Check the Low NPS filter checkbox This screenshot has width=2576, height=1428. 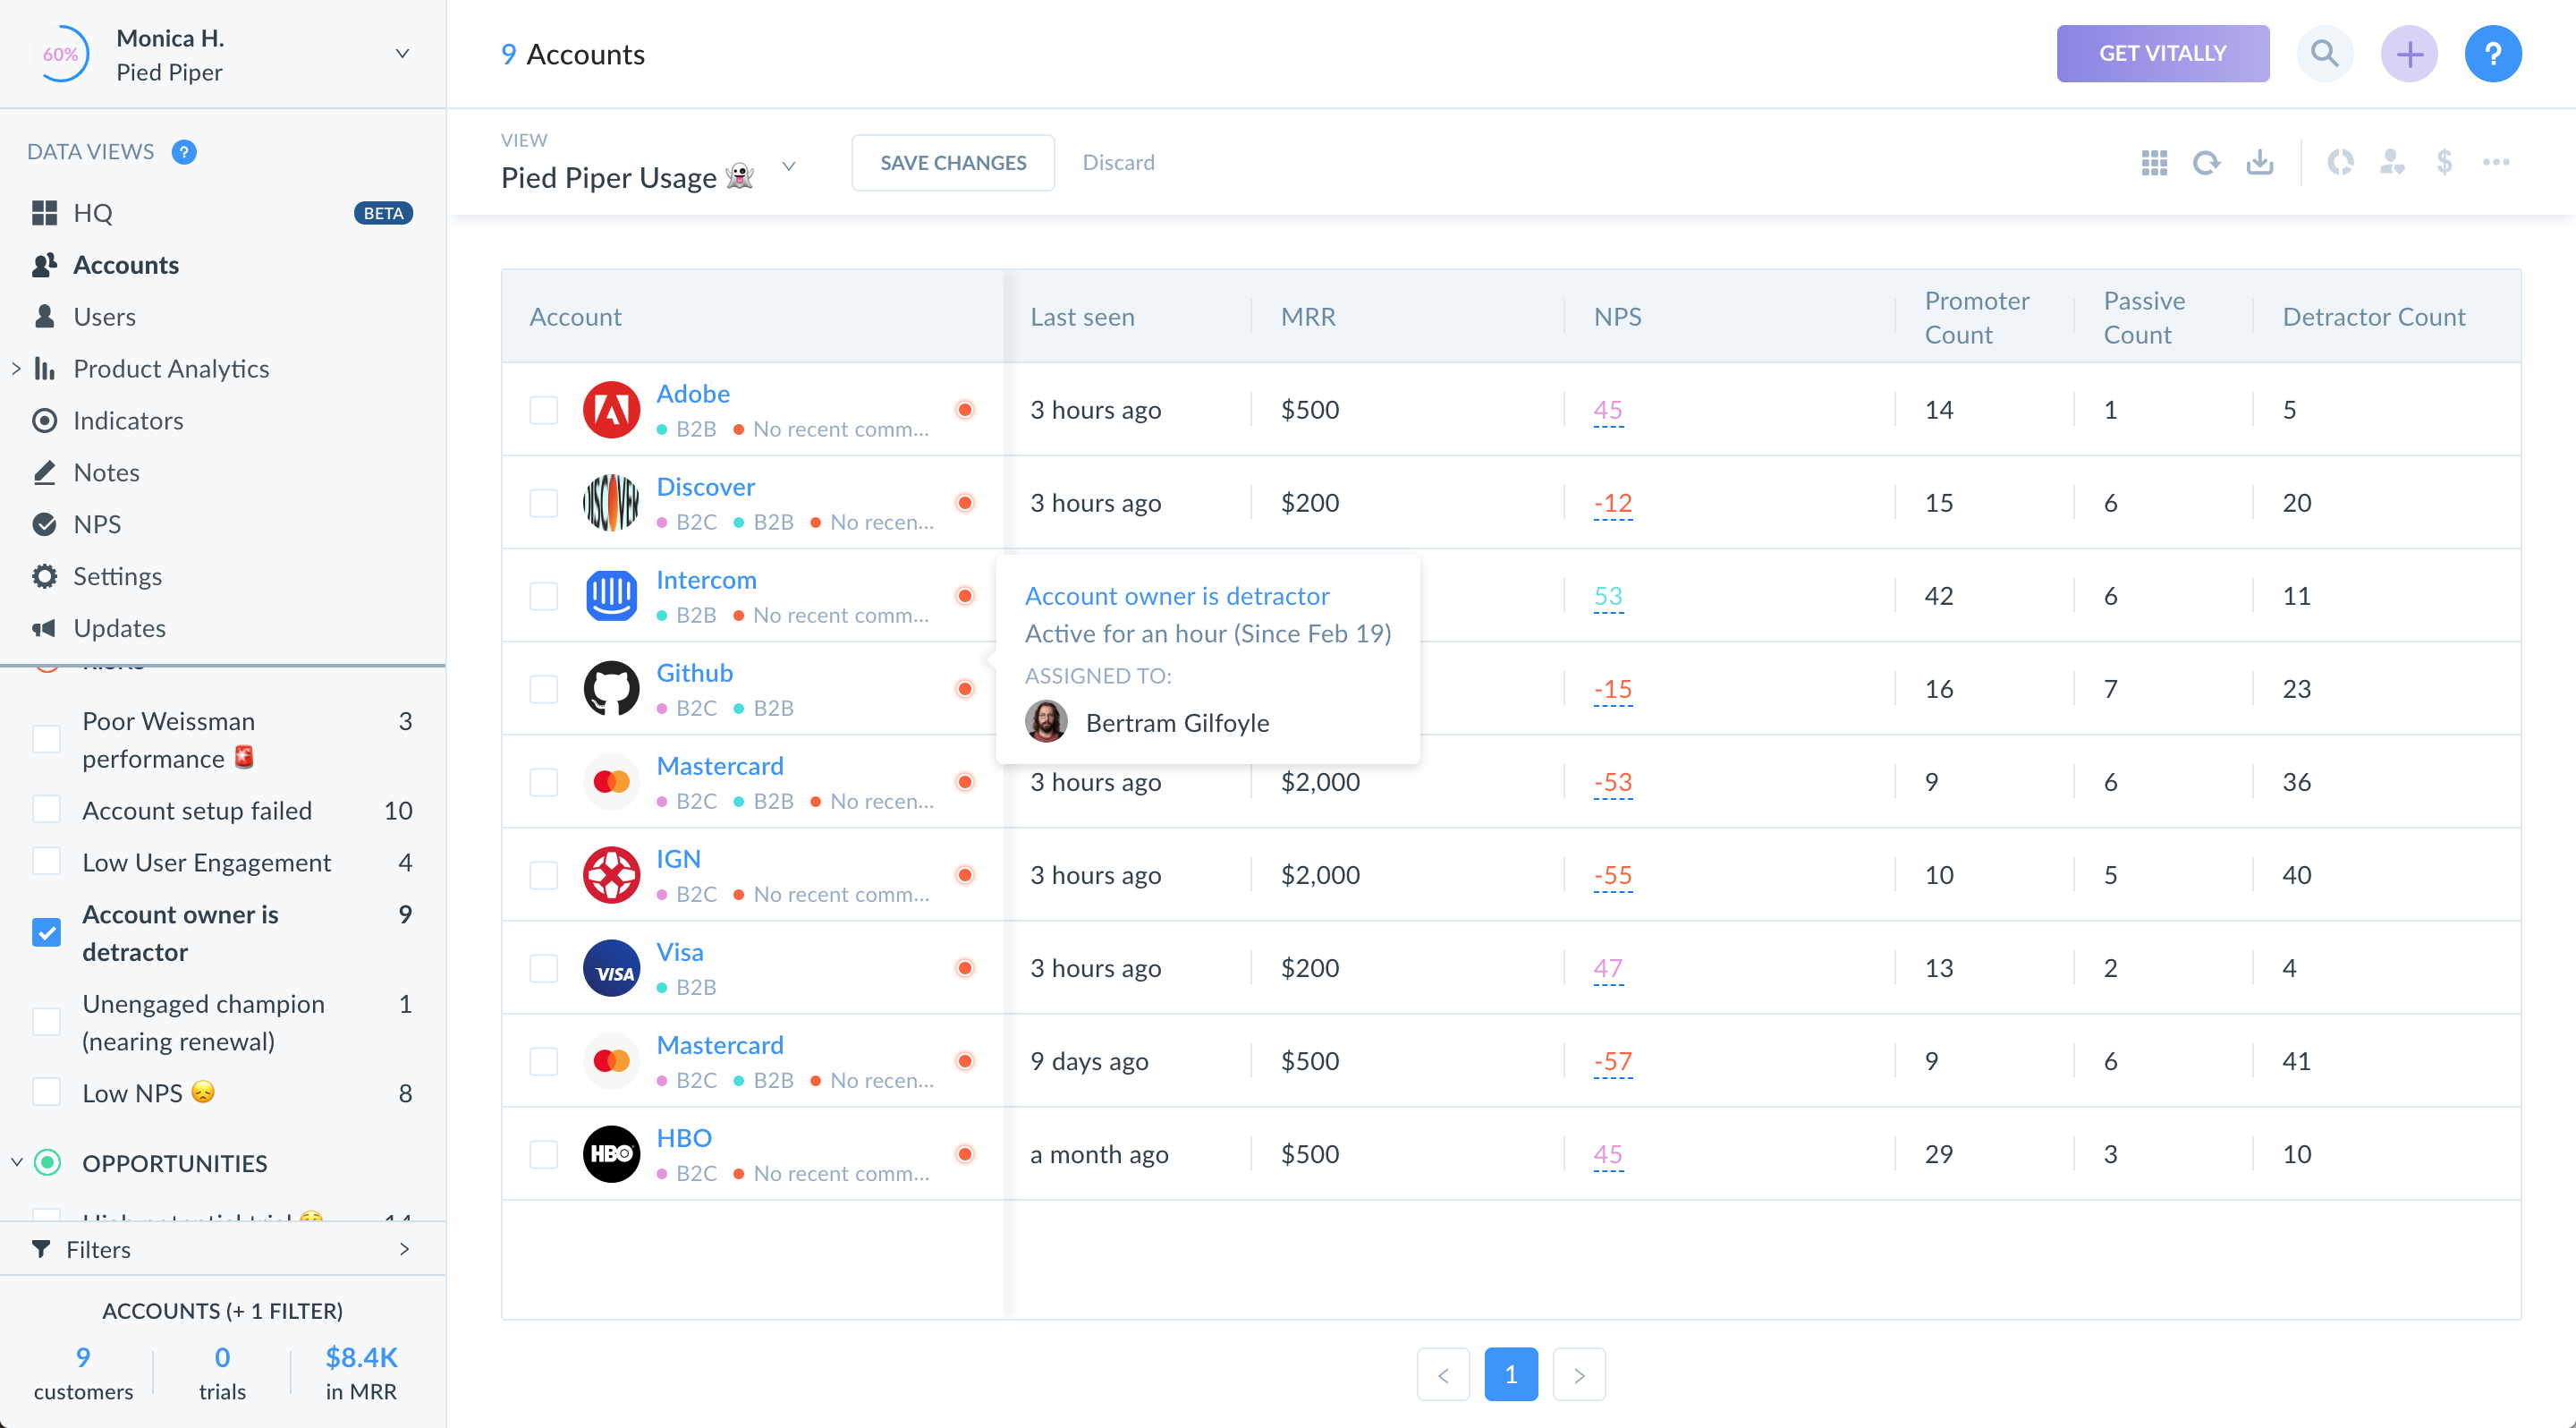(x=46, y=1092)
